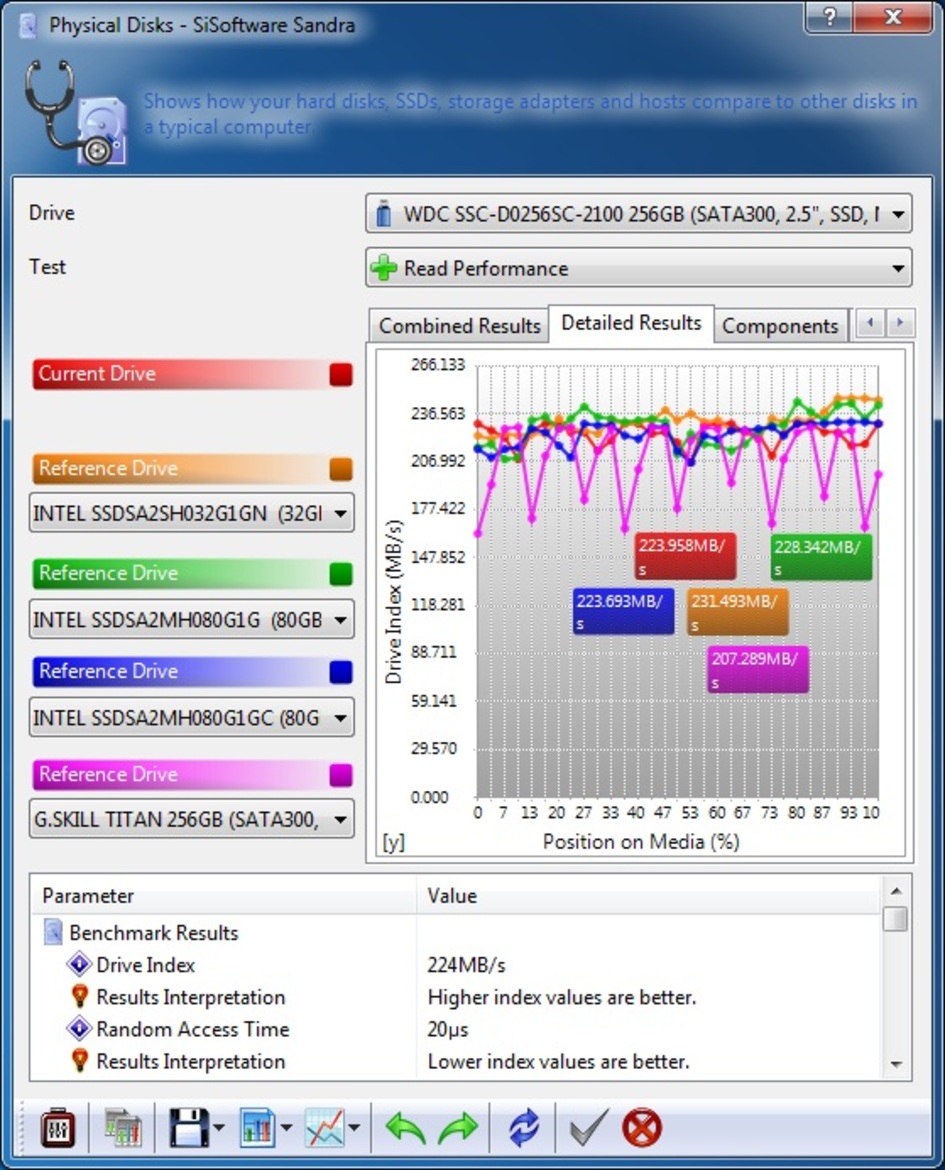Click the question mark help button
Screen dimensions: 945x1170
tap(829, 17)
